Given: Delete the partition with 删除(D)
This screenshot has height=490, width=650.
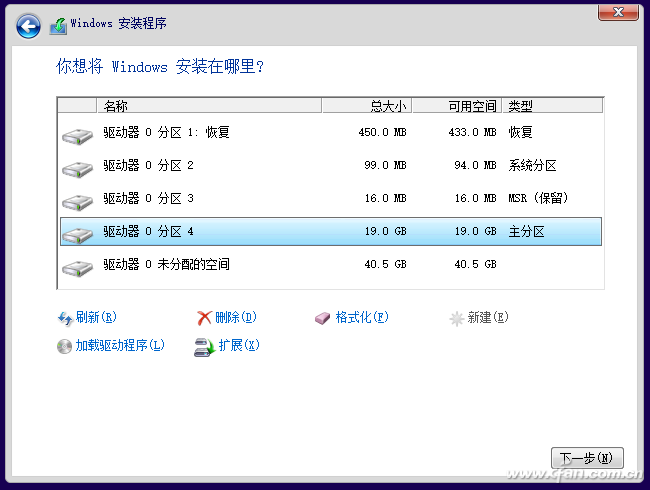Looking at the screenshot, I should (236, 318).
